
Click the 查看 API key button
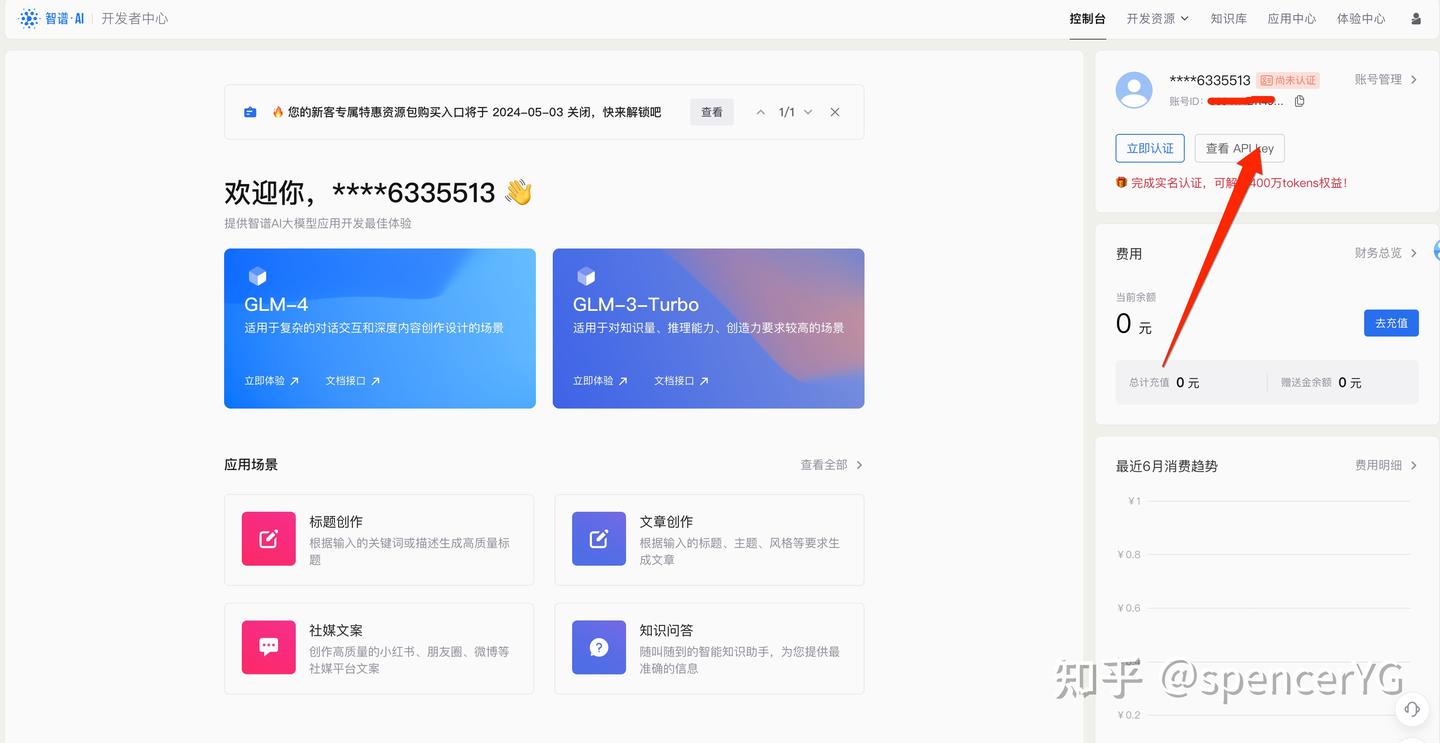tap(1239, 147)
